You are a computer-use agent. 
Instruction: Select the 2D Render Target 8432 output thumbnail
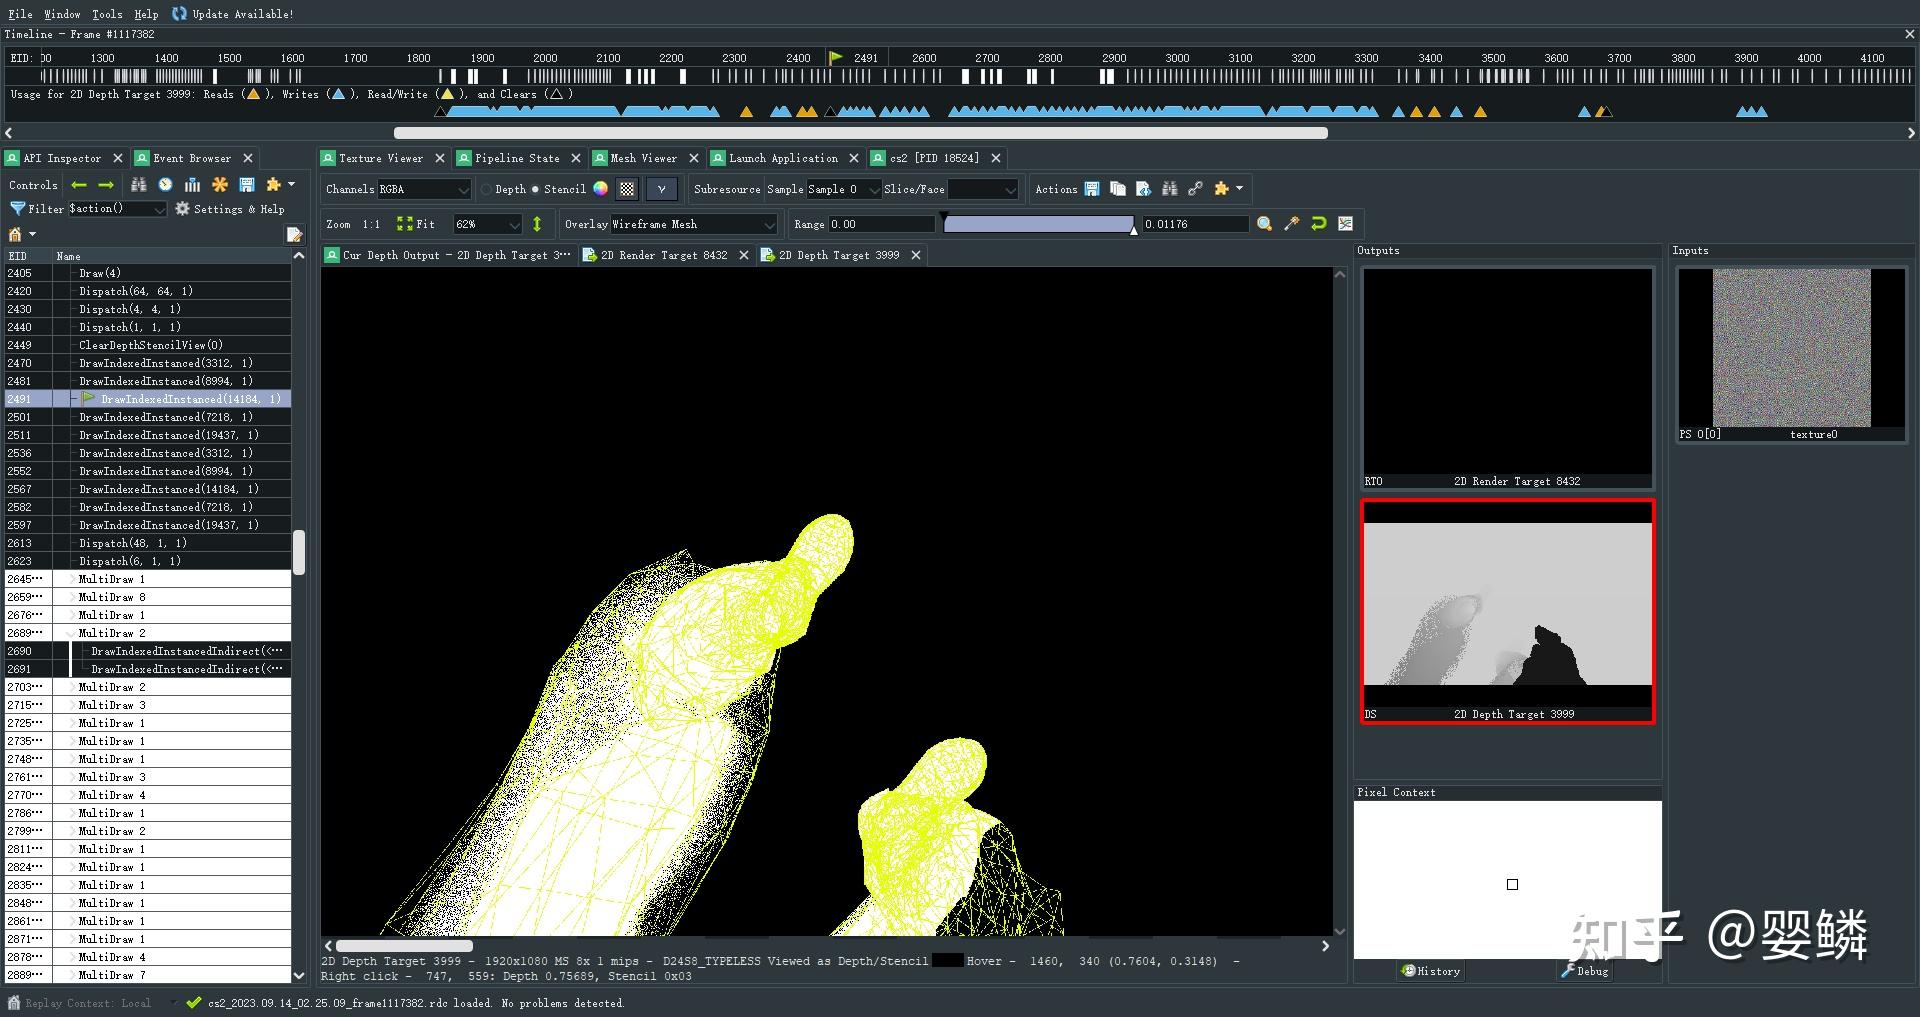(1507, 379)
